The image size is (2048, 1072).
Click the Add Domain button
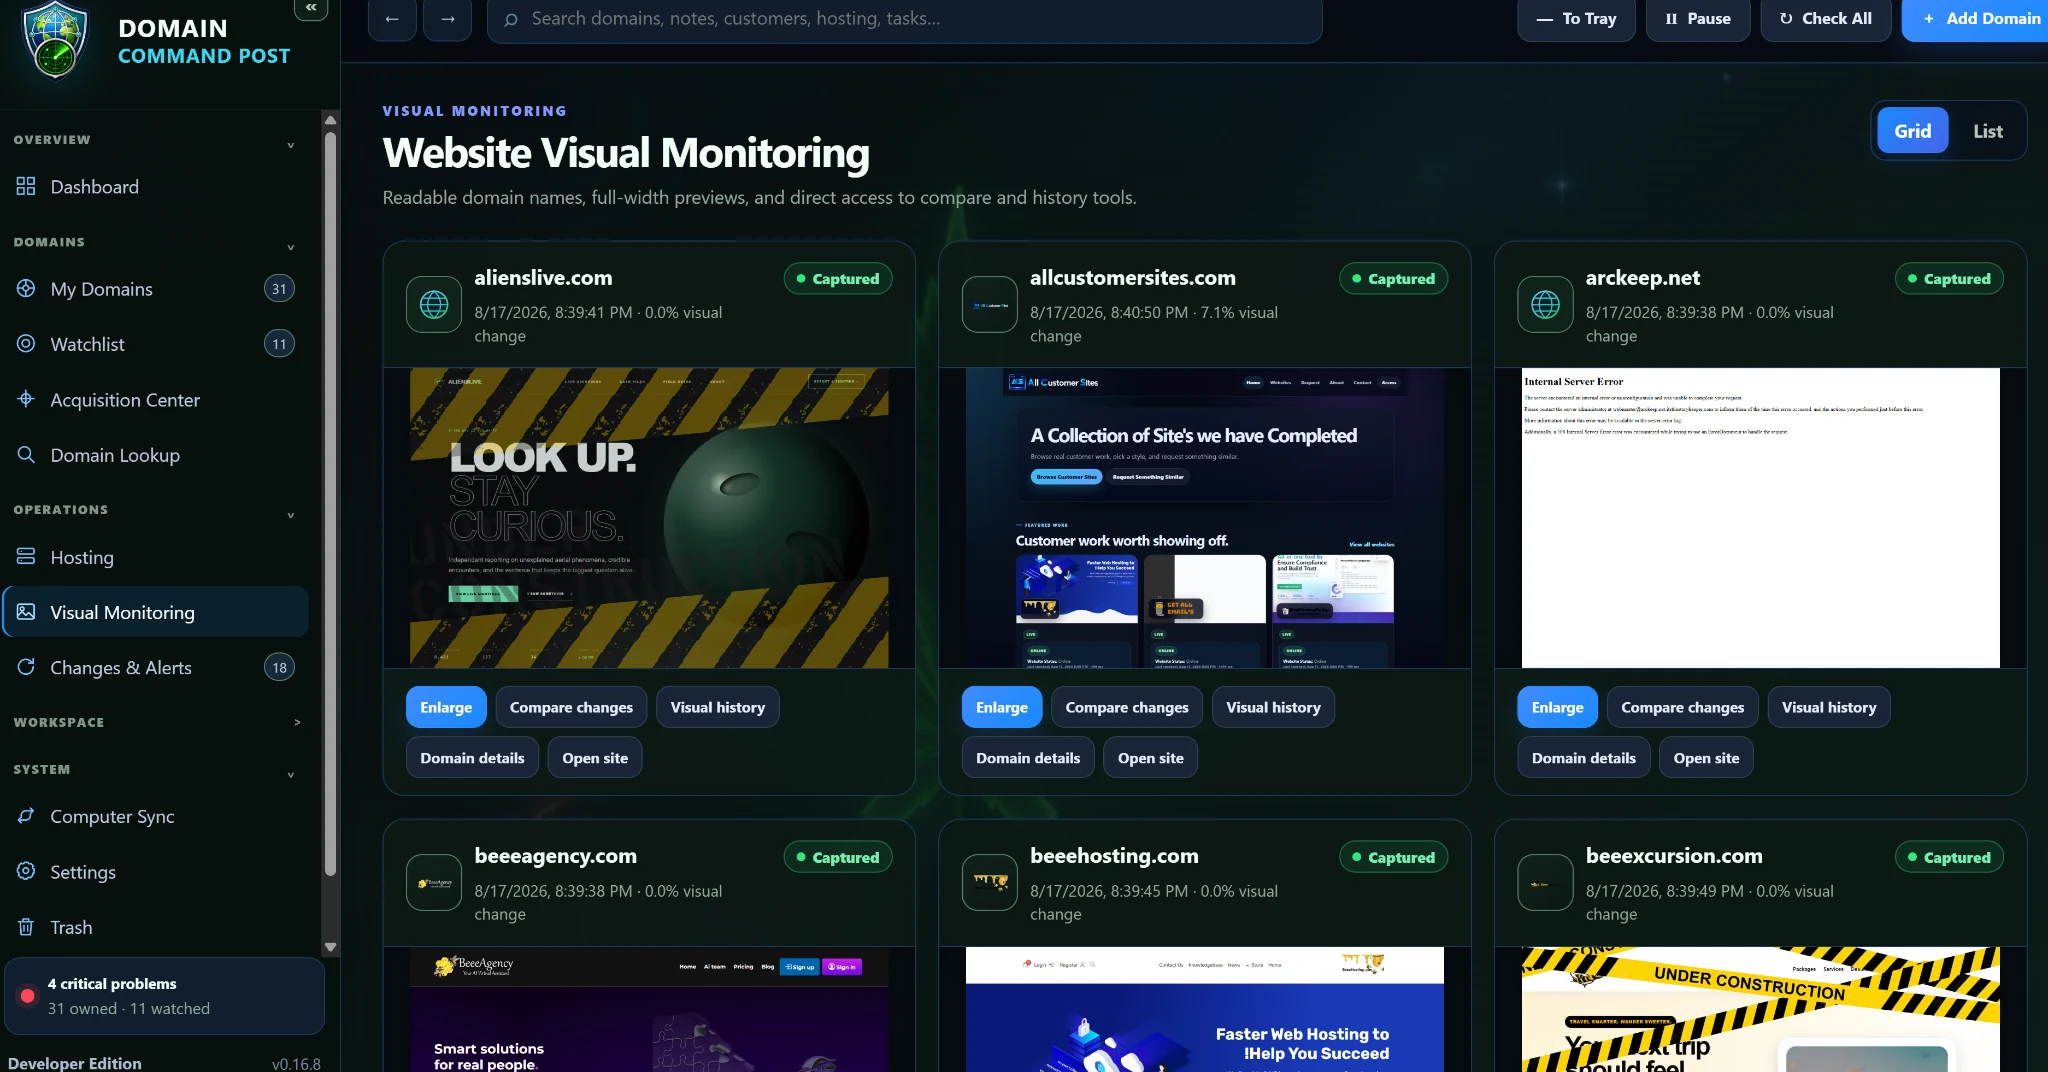[x=1976, y=19]
